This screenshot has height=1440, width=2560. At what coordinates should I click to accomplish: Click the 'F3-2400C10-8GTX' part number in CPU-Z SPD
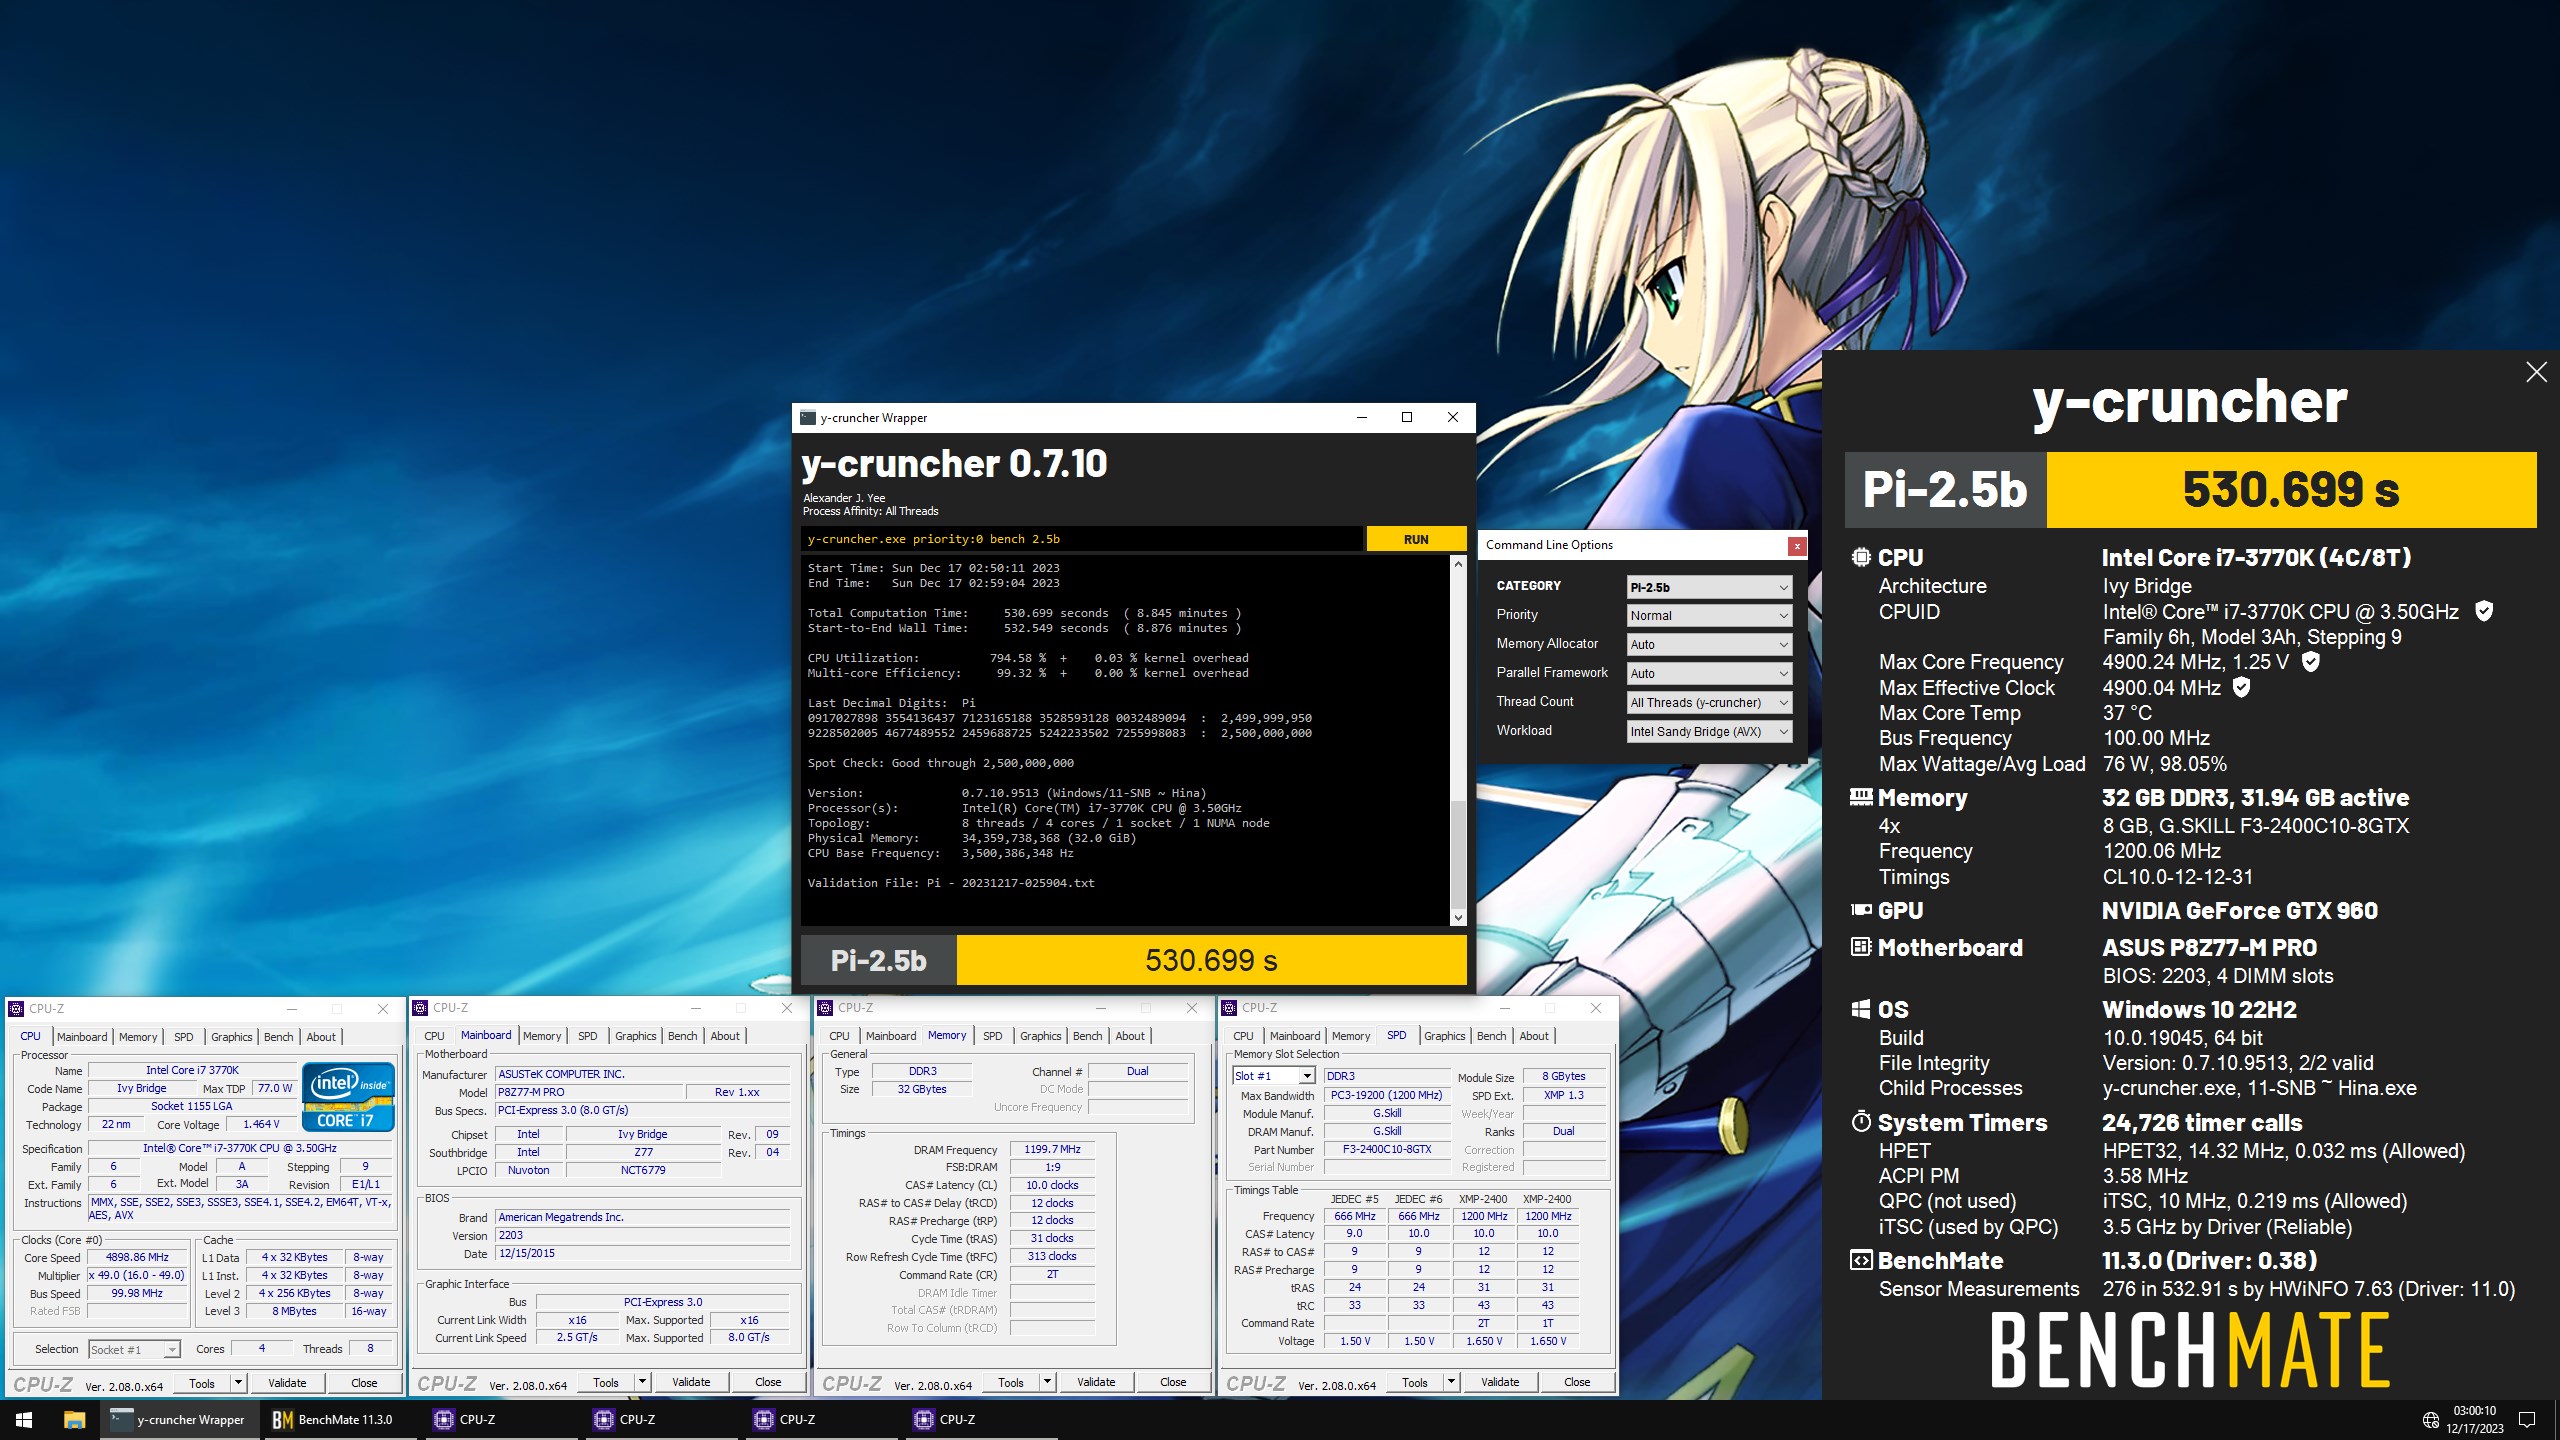(x=1387, y=1150)
